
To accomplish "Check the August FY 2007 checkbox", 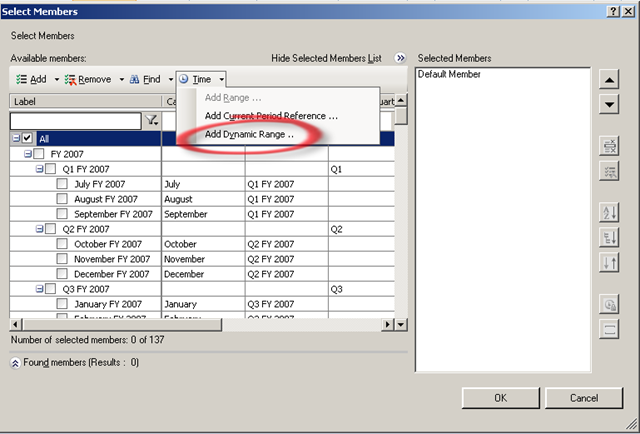I will [62, 199].
